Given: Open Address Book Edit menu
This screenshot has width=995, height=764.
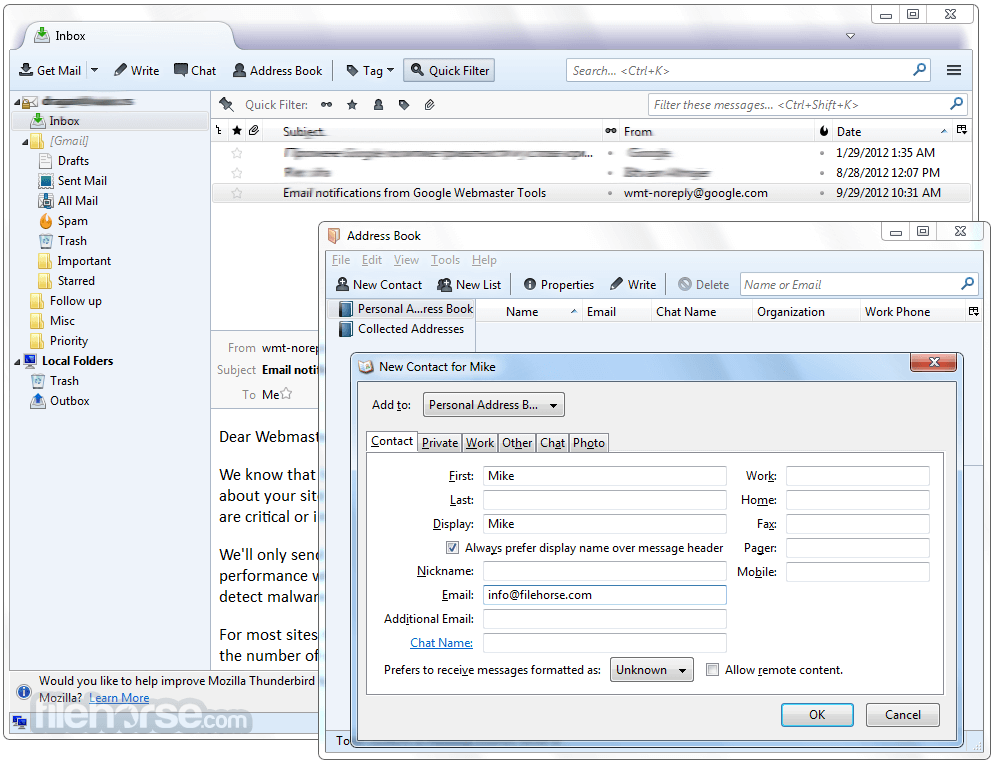Looking at the screenshot, I should [x=372, y=260].
